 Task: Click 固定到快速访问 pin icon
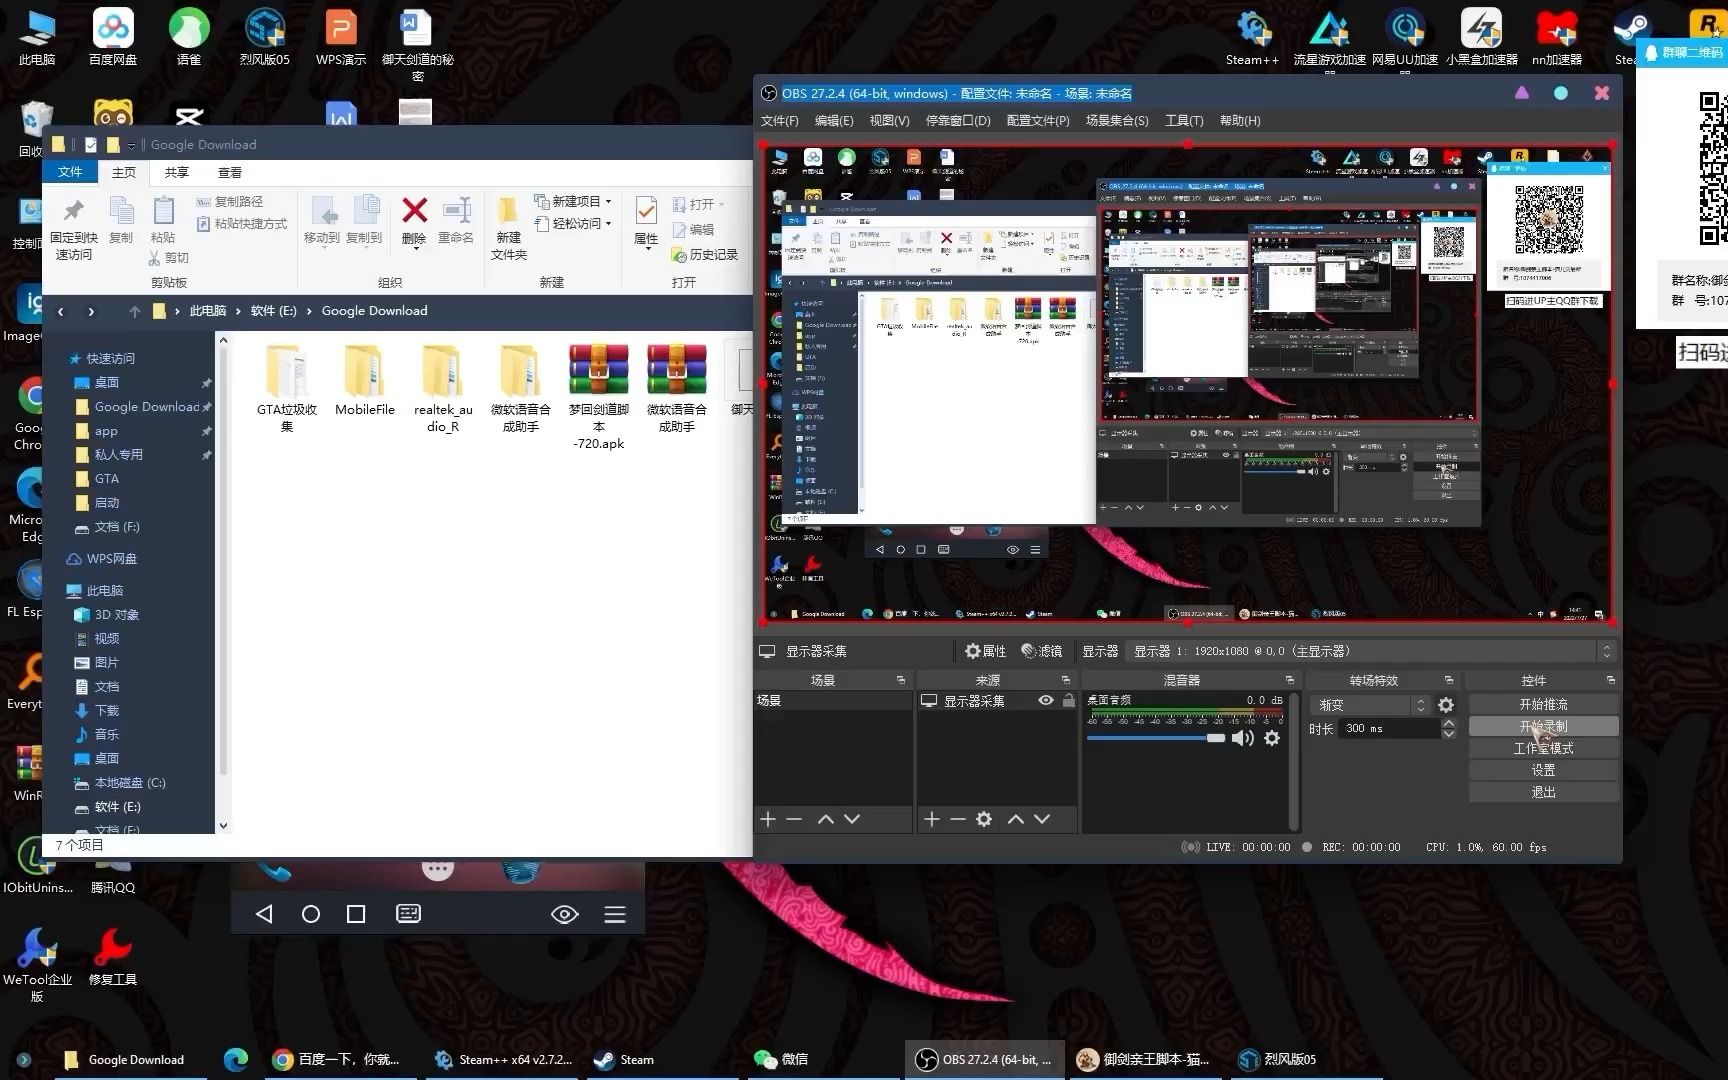74,228
